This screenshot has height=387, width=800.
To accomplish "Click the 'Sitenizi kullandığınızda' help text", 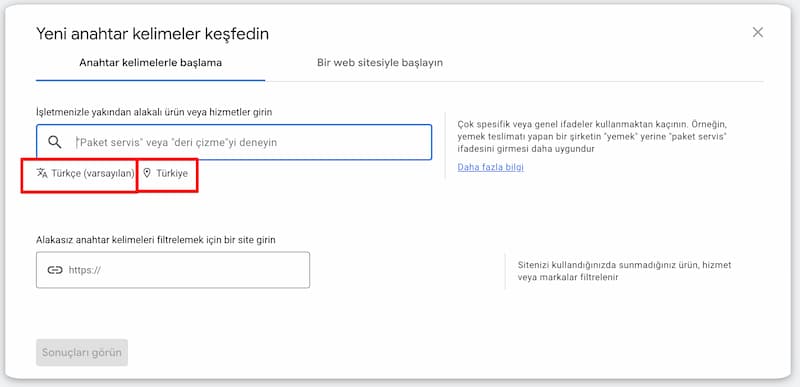I will [624, 271].
